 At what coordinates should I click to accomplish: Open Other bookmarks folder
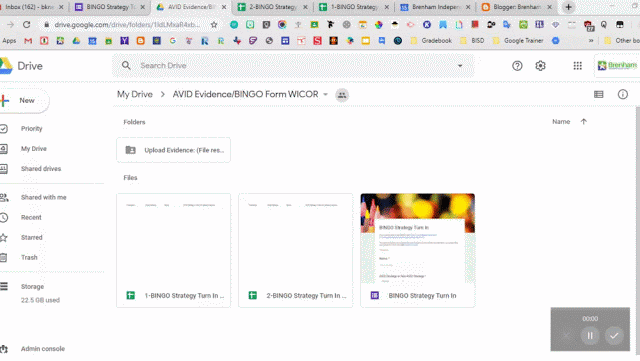[622, 41]
